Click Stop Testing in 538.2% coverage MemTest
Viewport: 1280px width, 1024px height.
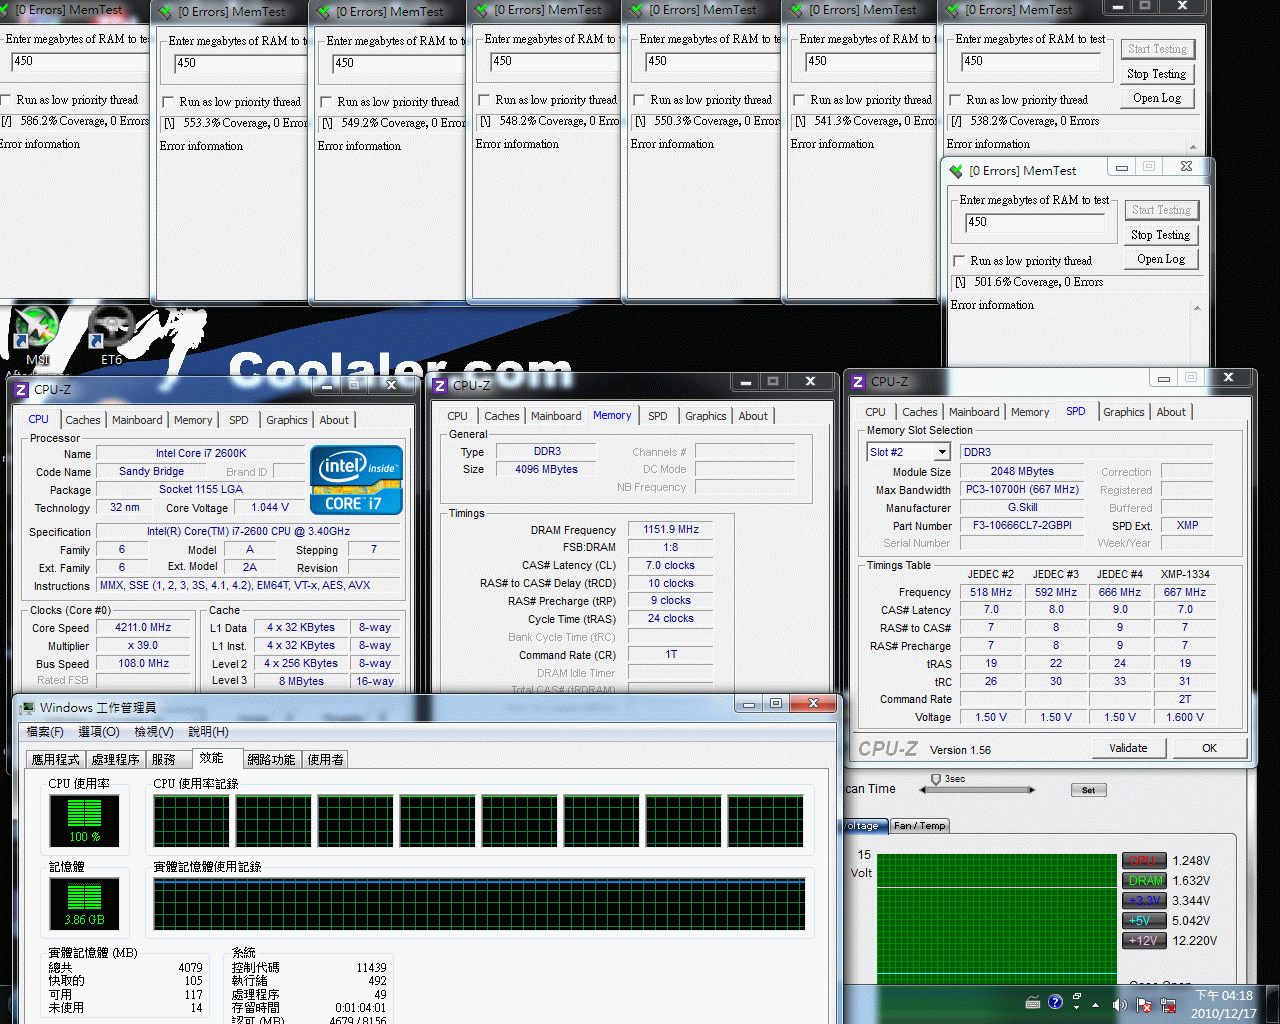coord(1157,74)
